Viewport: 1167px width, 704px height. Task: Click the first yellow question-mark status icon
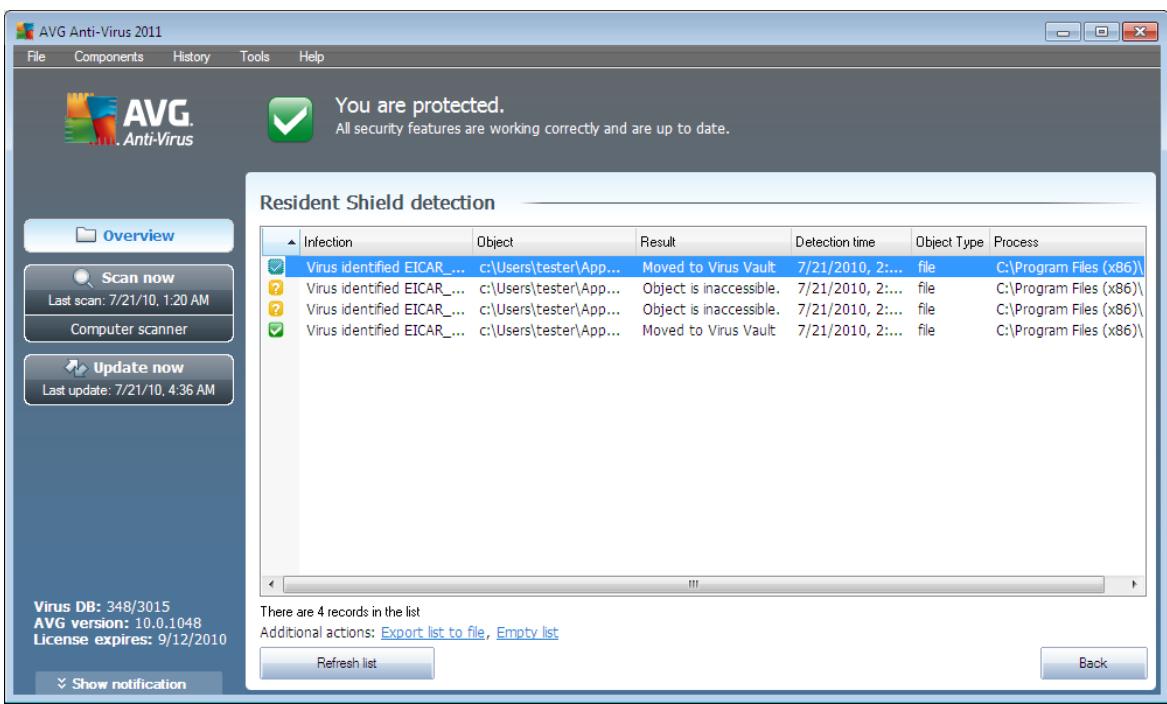tap(276, 288)
